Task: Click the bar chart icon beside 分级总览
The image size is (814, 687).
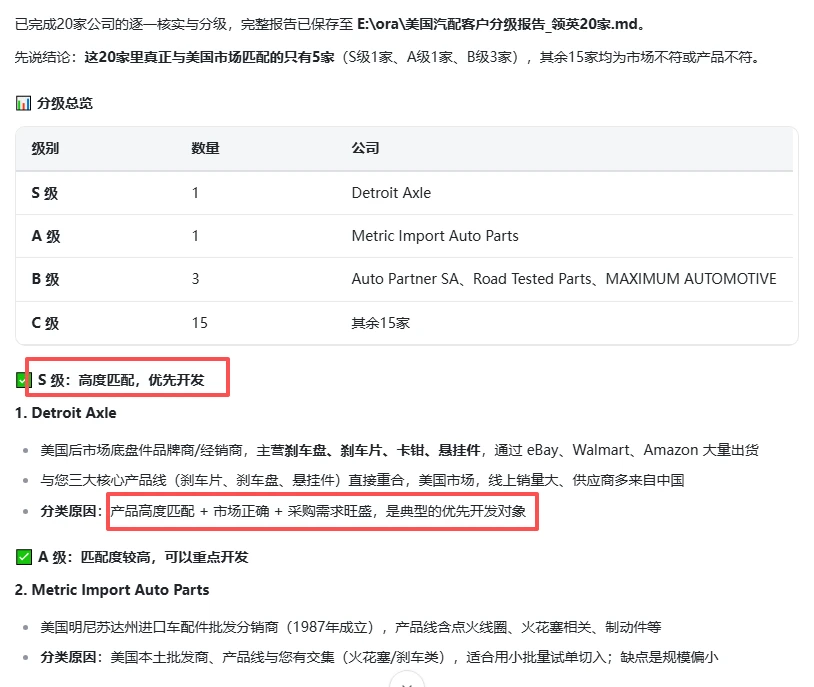Action: (x=23, y=103)
